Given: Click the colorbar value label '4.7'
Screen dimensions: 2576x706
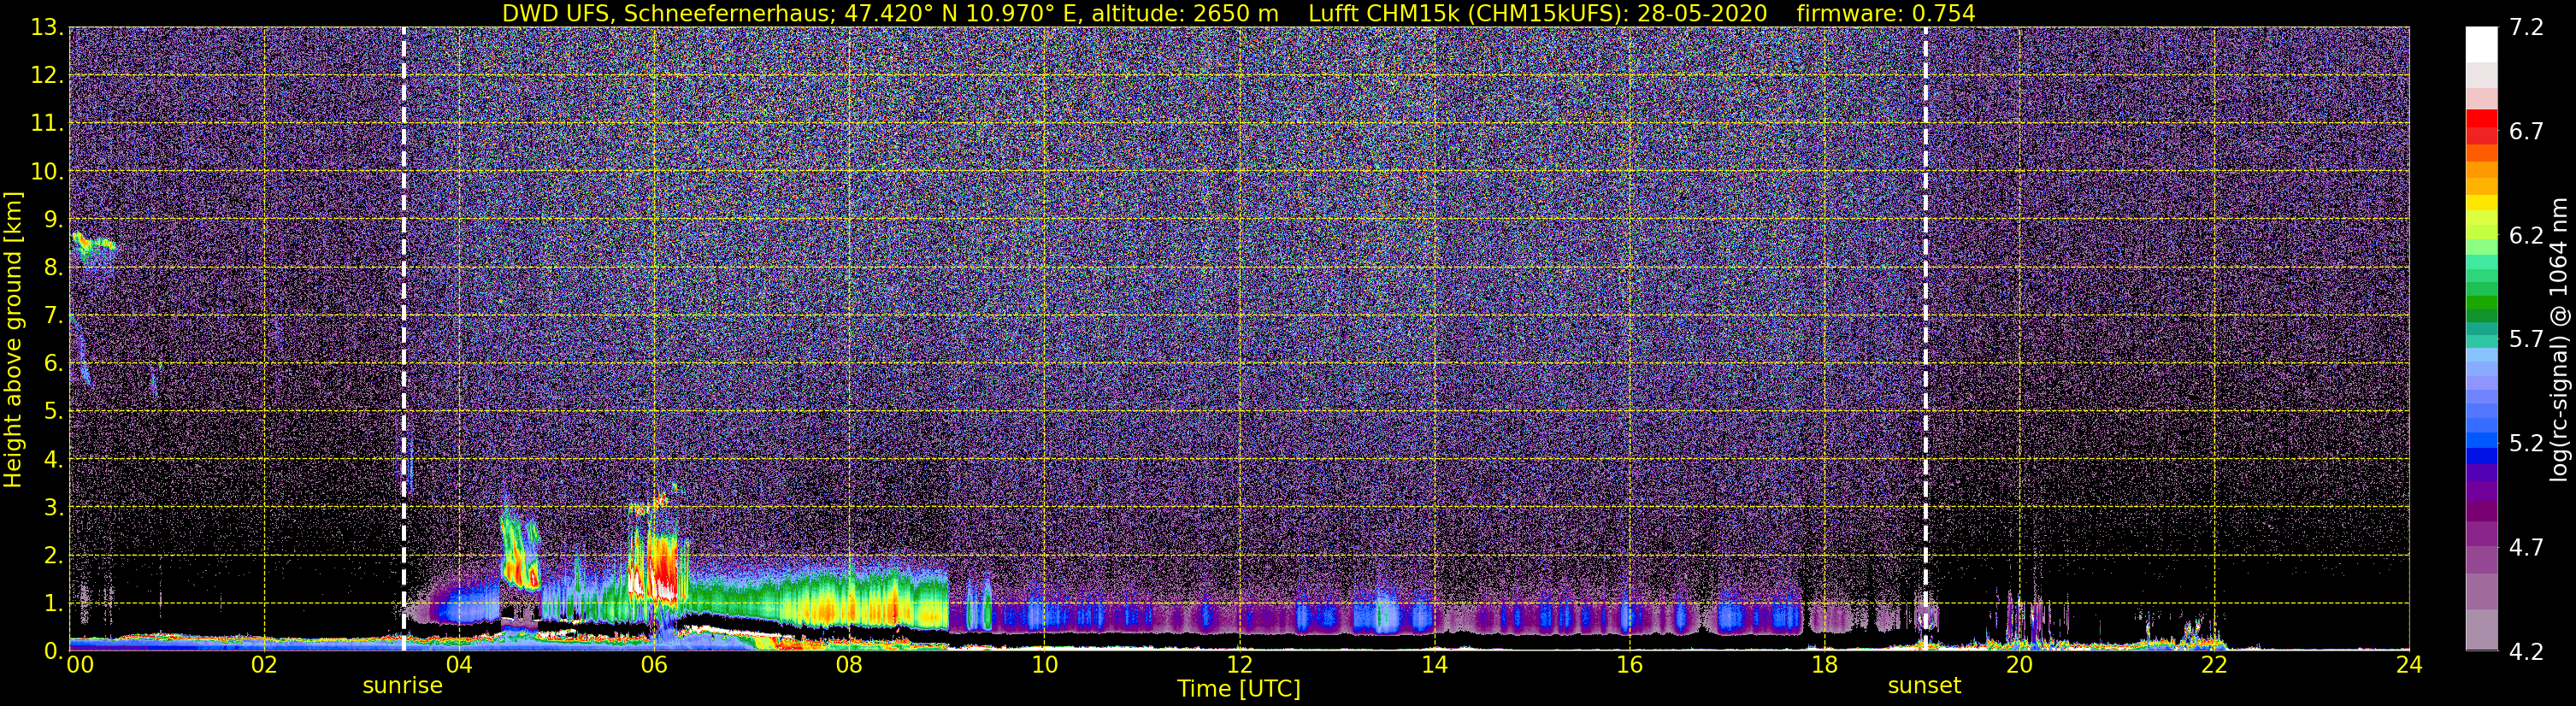Looking at the screenshot, I should (x=2526, y=547).
